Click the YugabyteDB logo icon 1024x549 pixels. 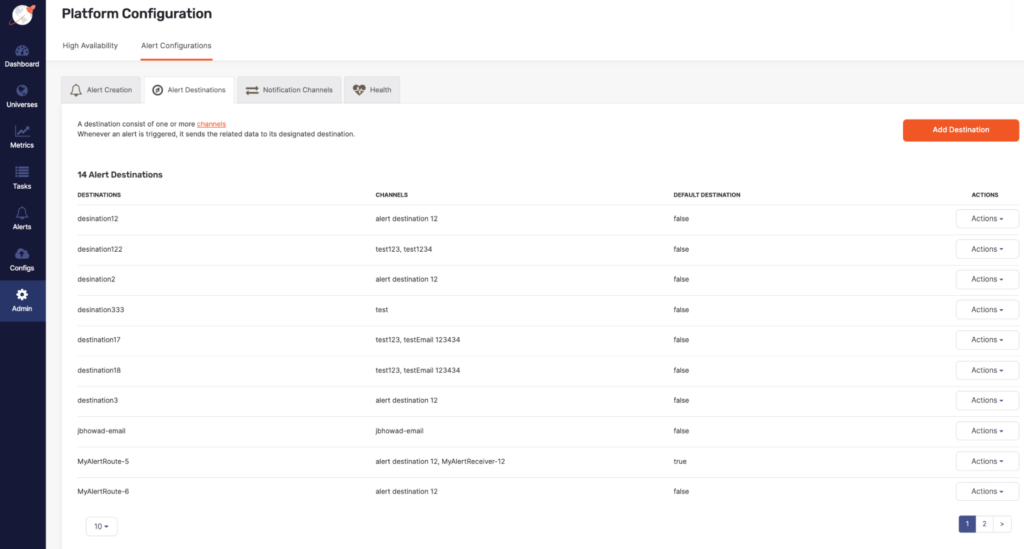coord(22,14)
